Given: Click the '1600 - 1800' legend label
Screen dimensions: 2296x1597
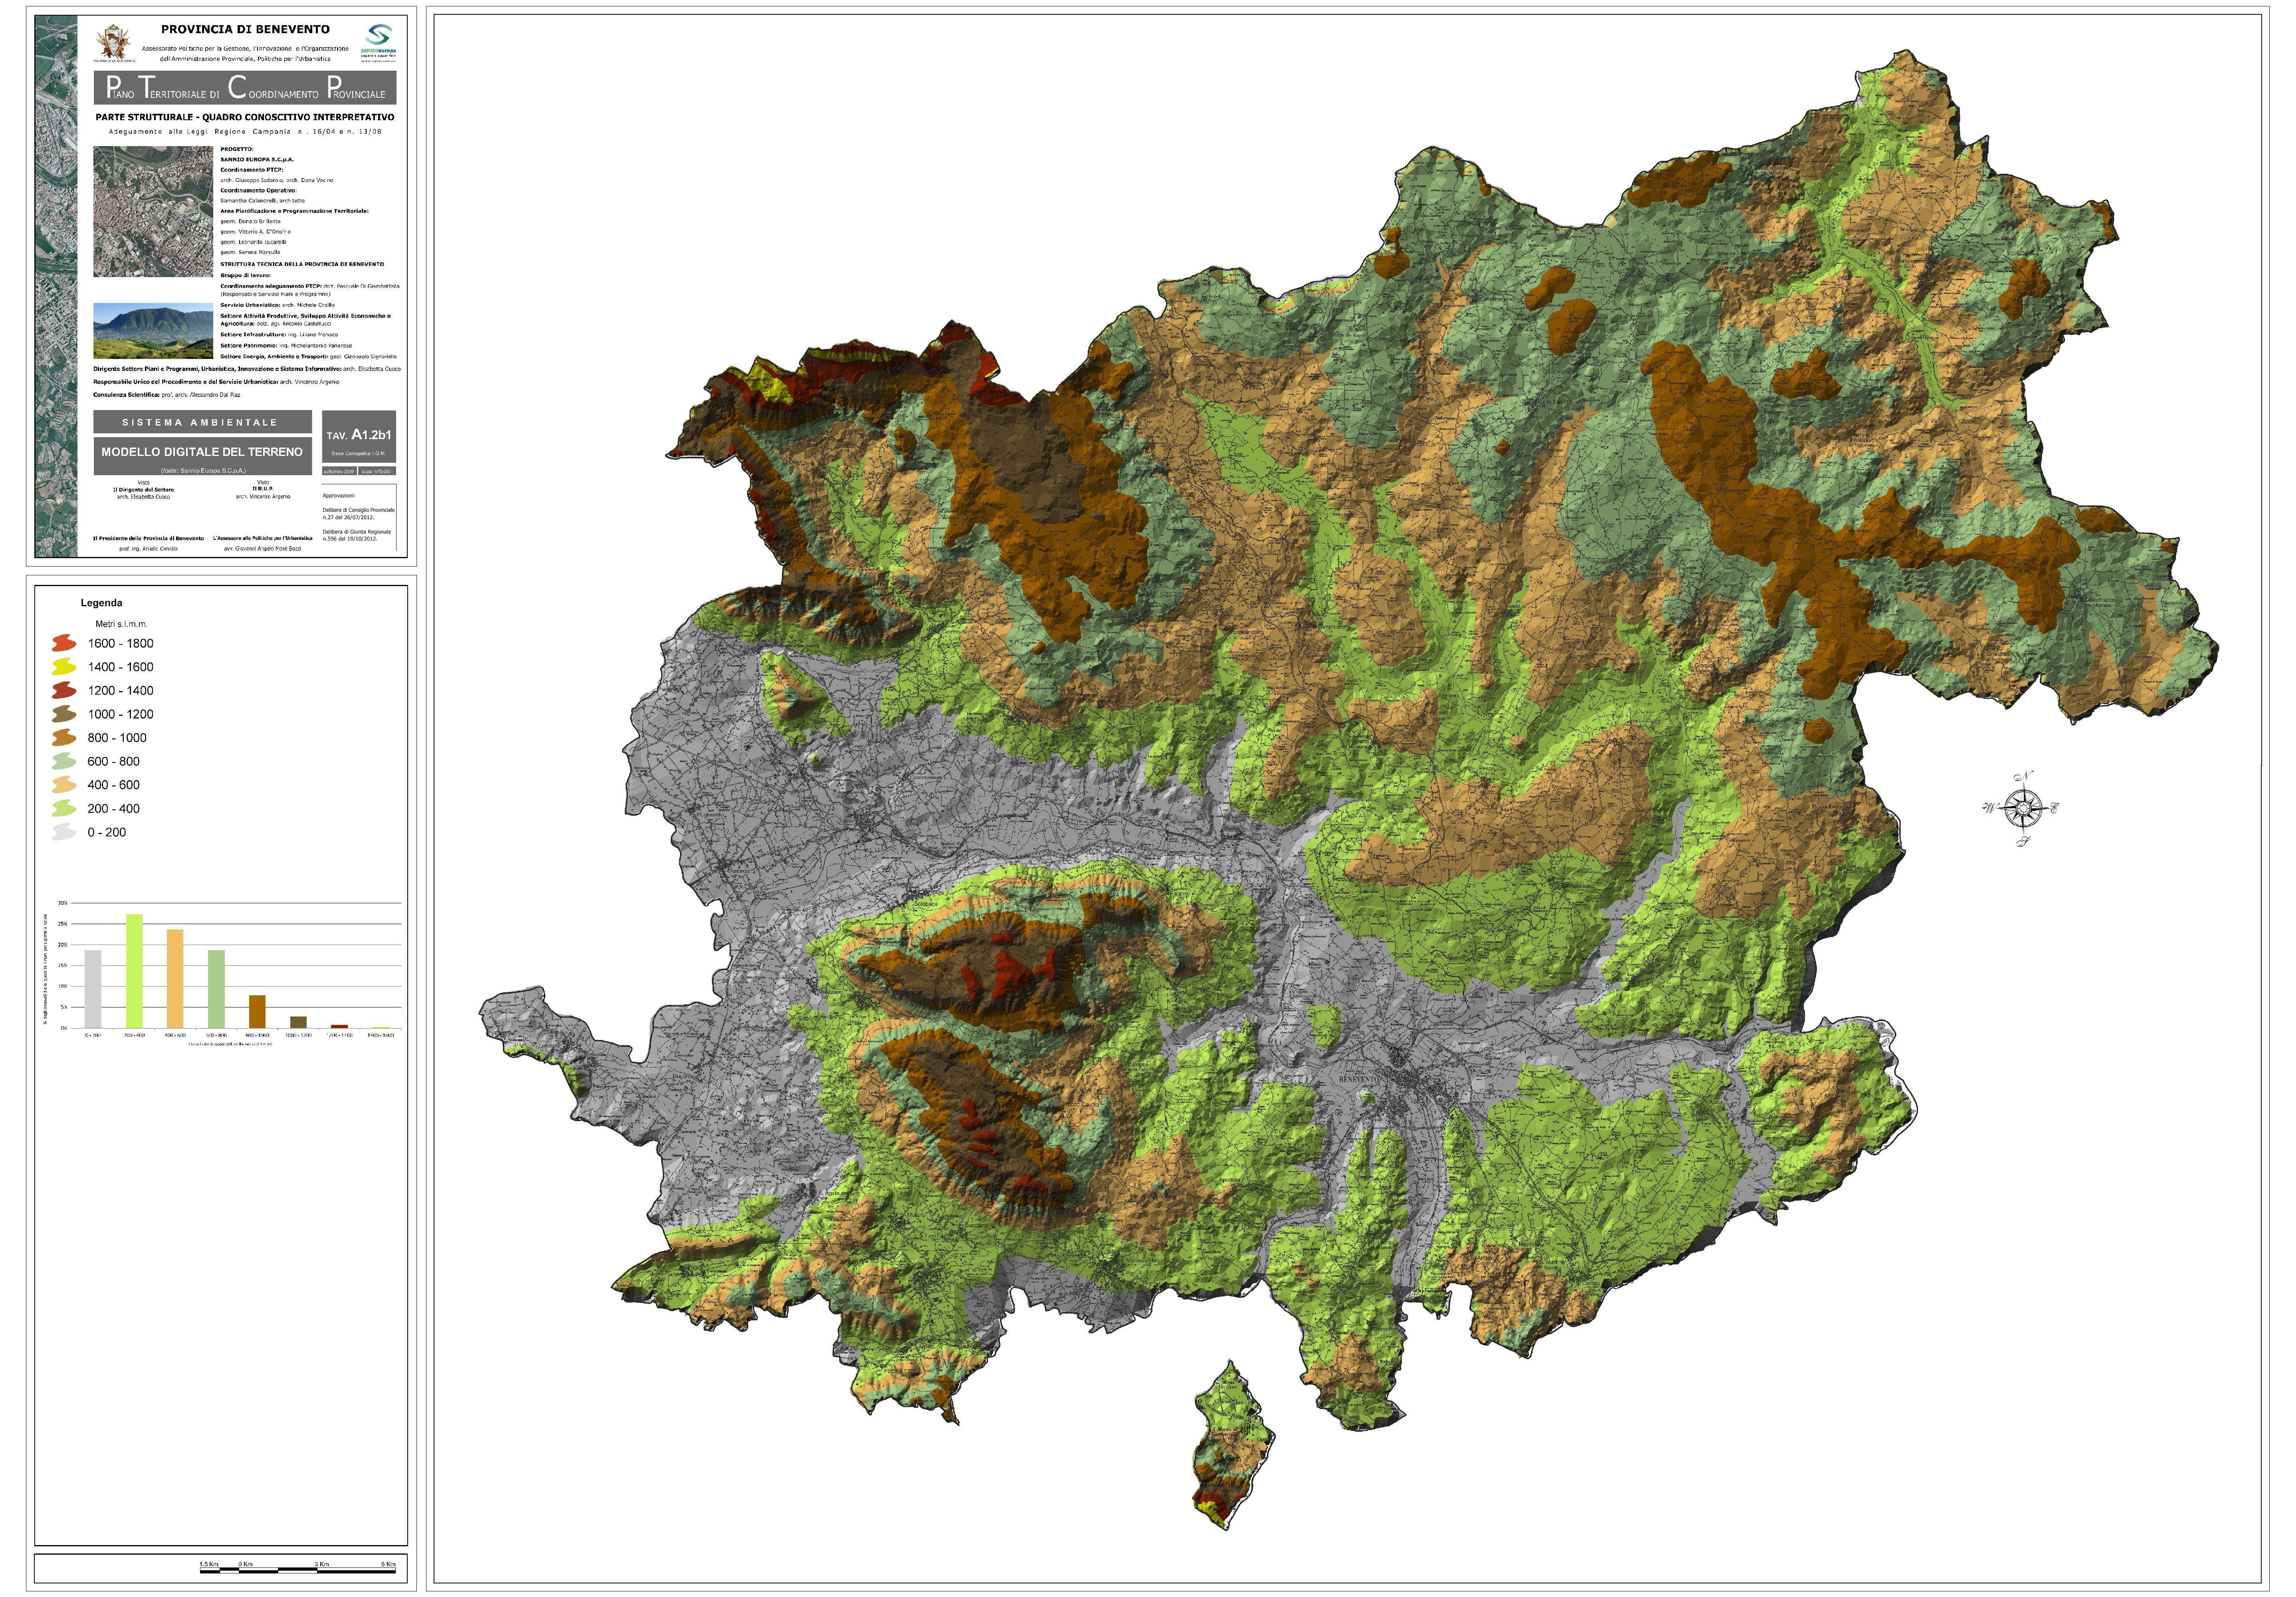Looking at the screenshot, I should 120,643.
